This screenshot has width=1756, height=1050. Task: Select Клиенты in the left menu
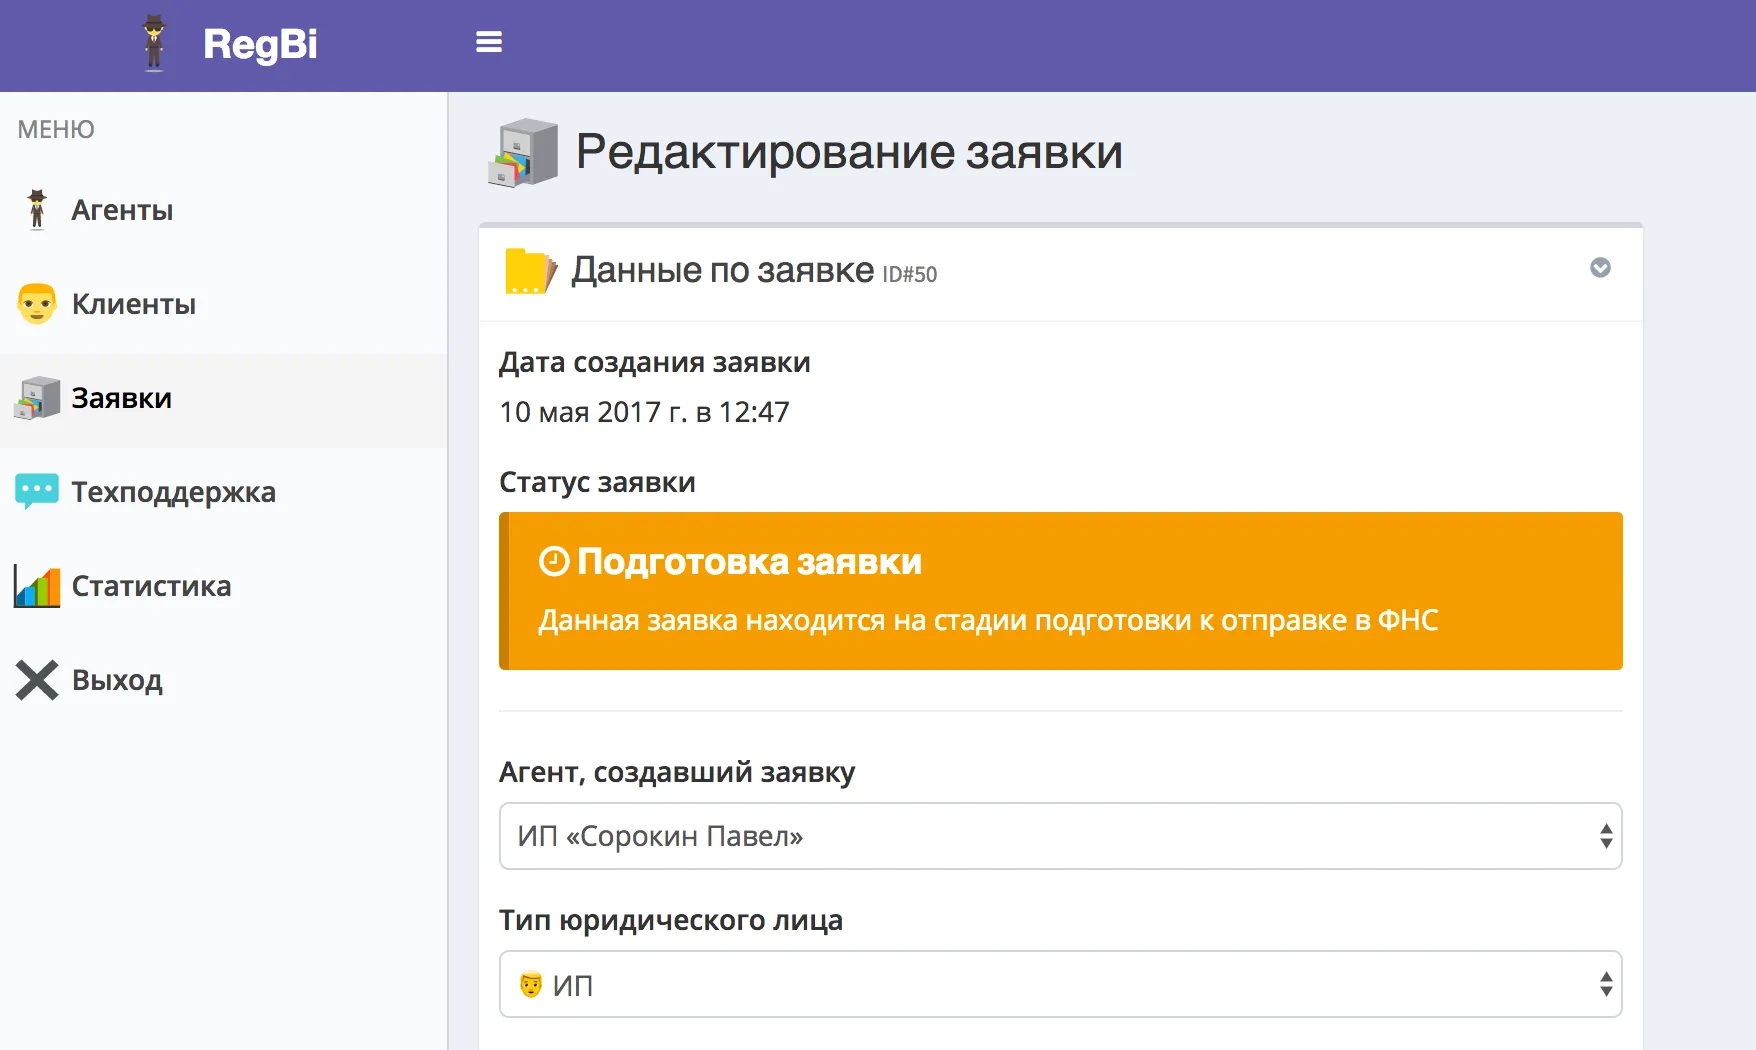[133, 303]
